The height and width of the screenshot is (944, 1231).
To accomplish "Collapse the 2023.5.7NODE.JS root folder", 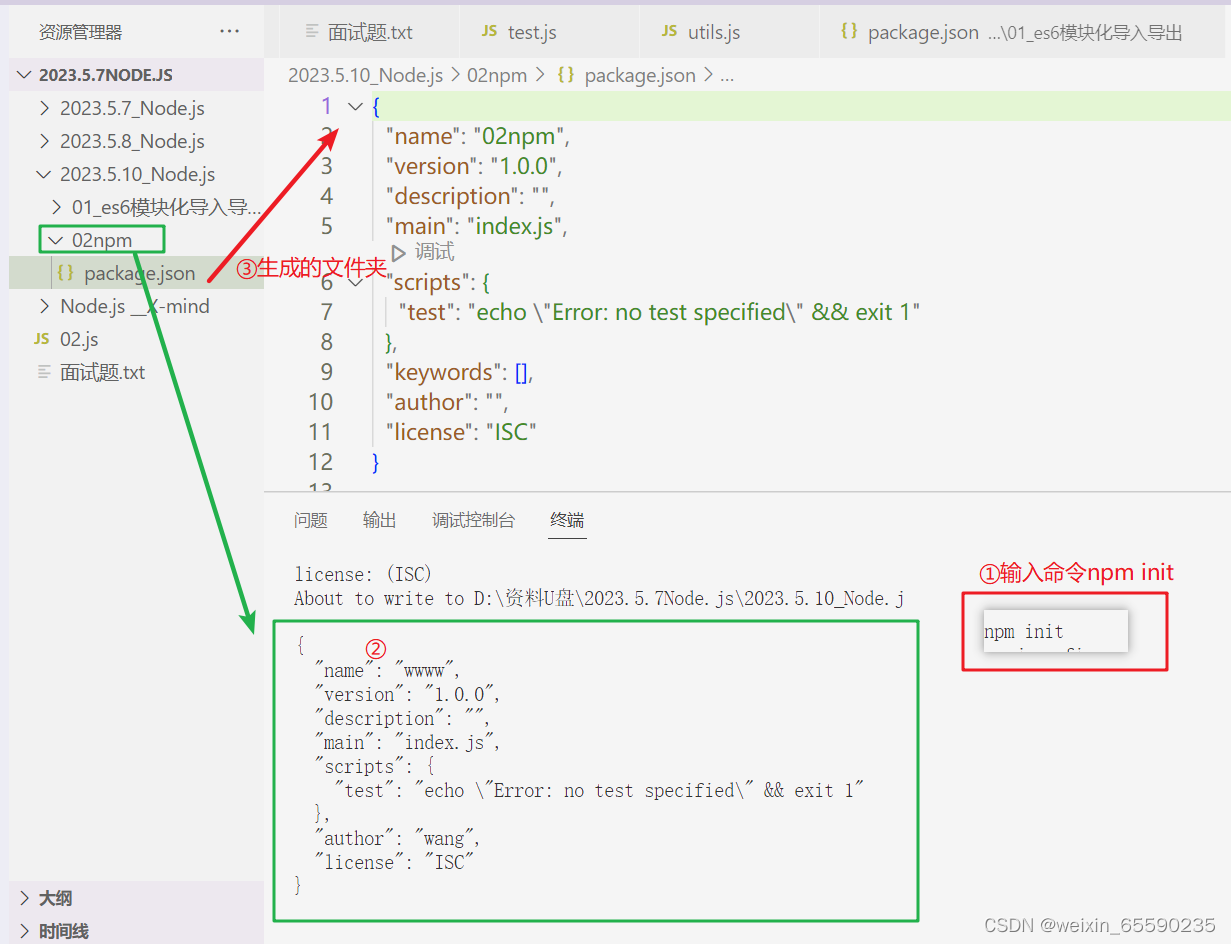I will (24, 75).
